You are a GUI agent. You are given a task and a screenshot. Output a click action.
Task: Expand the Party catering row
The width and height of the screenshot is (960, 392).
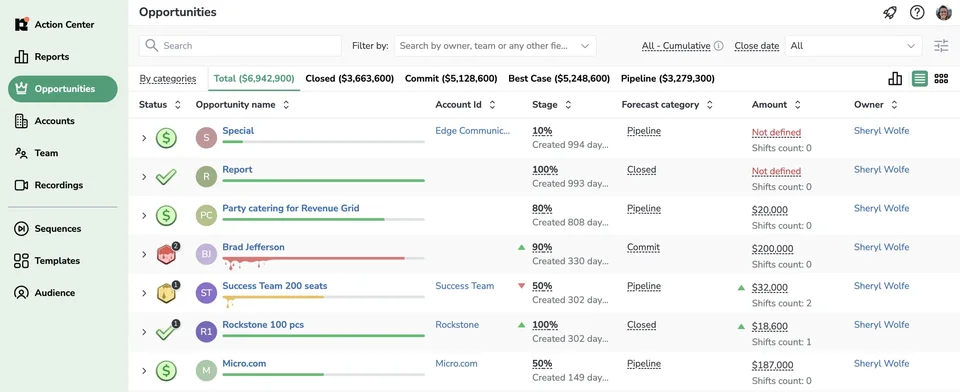coord(144,216)
